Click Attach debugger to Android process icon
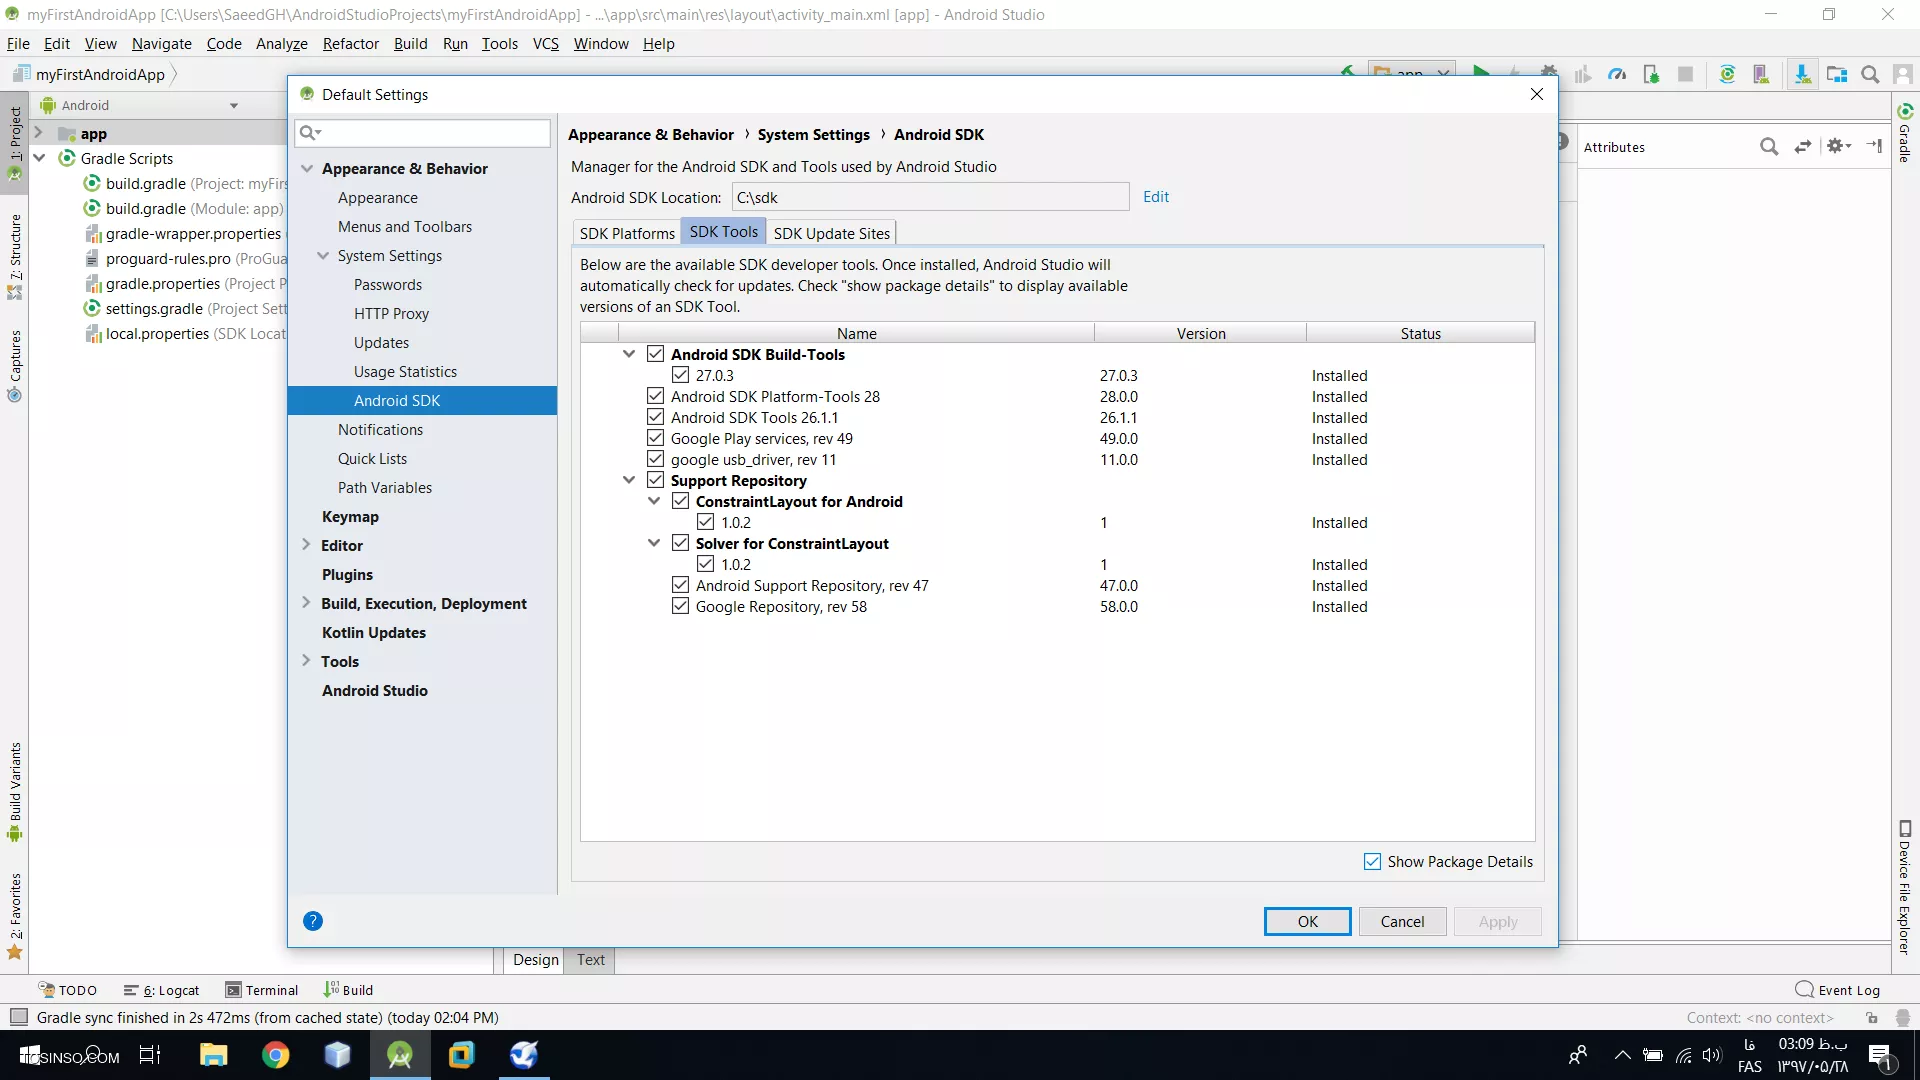Image resolution: width=1920 pixels, height=1080 pixels. [1651, 75]
